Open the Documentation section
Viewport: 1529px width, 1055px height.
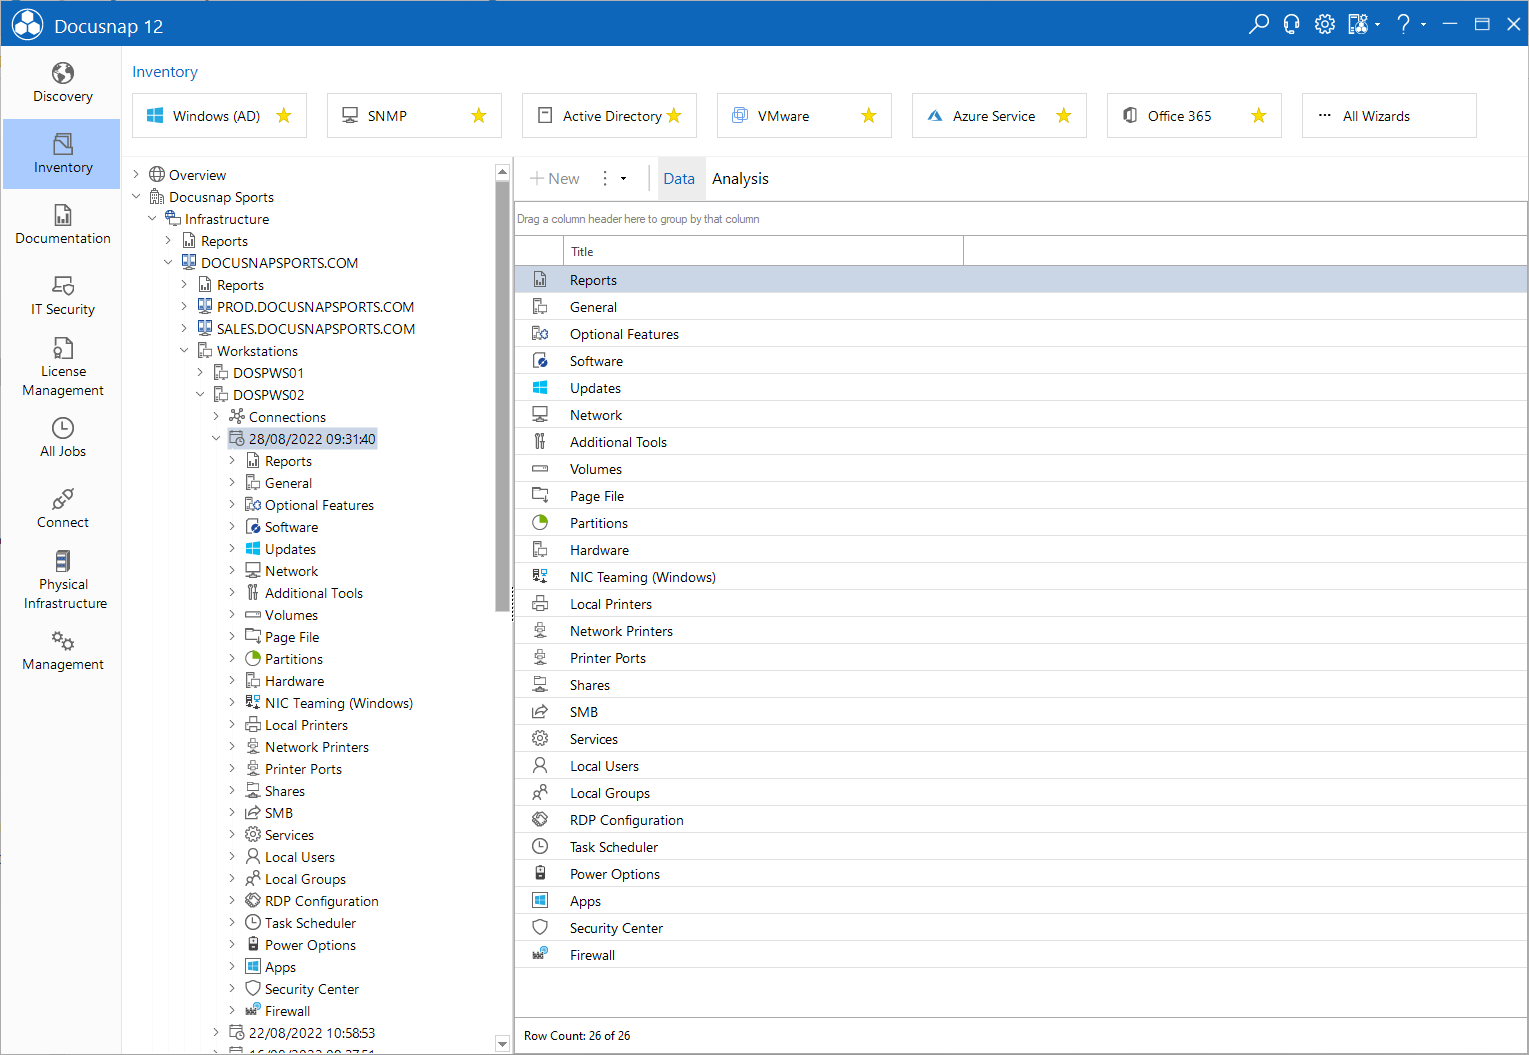62,225
